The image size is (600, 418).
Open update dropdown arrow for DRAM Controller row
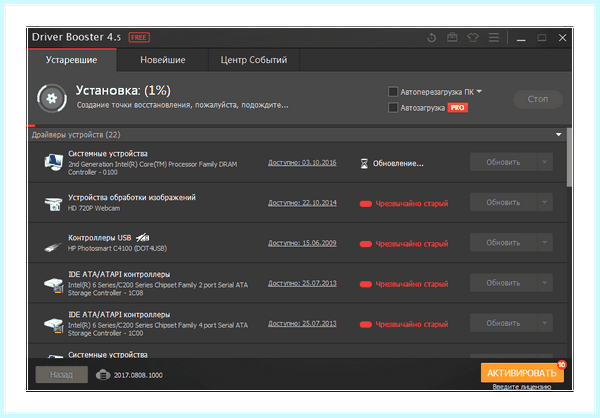click(x=545, y=162)
